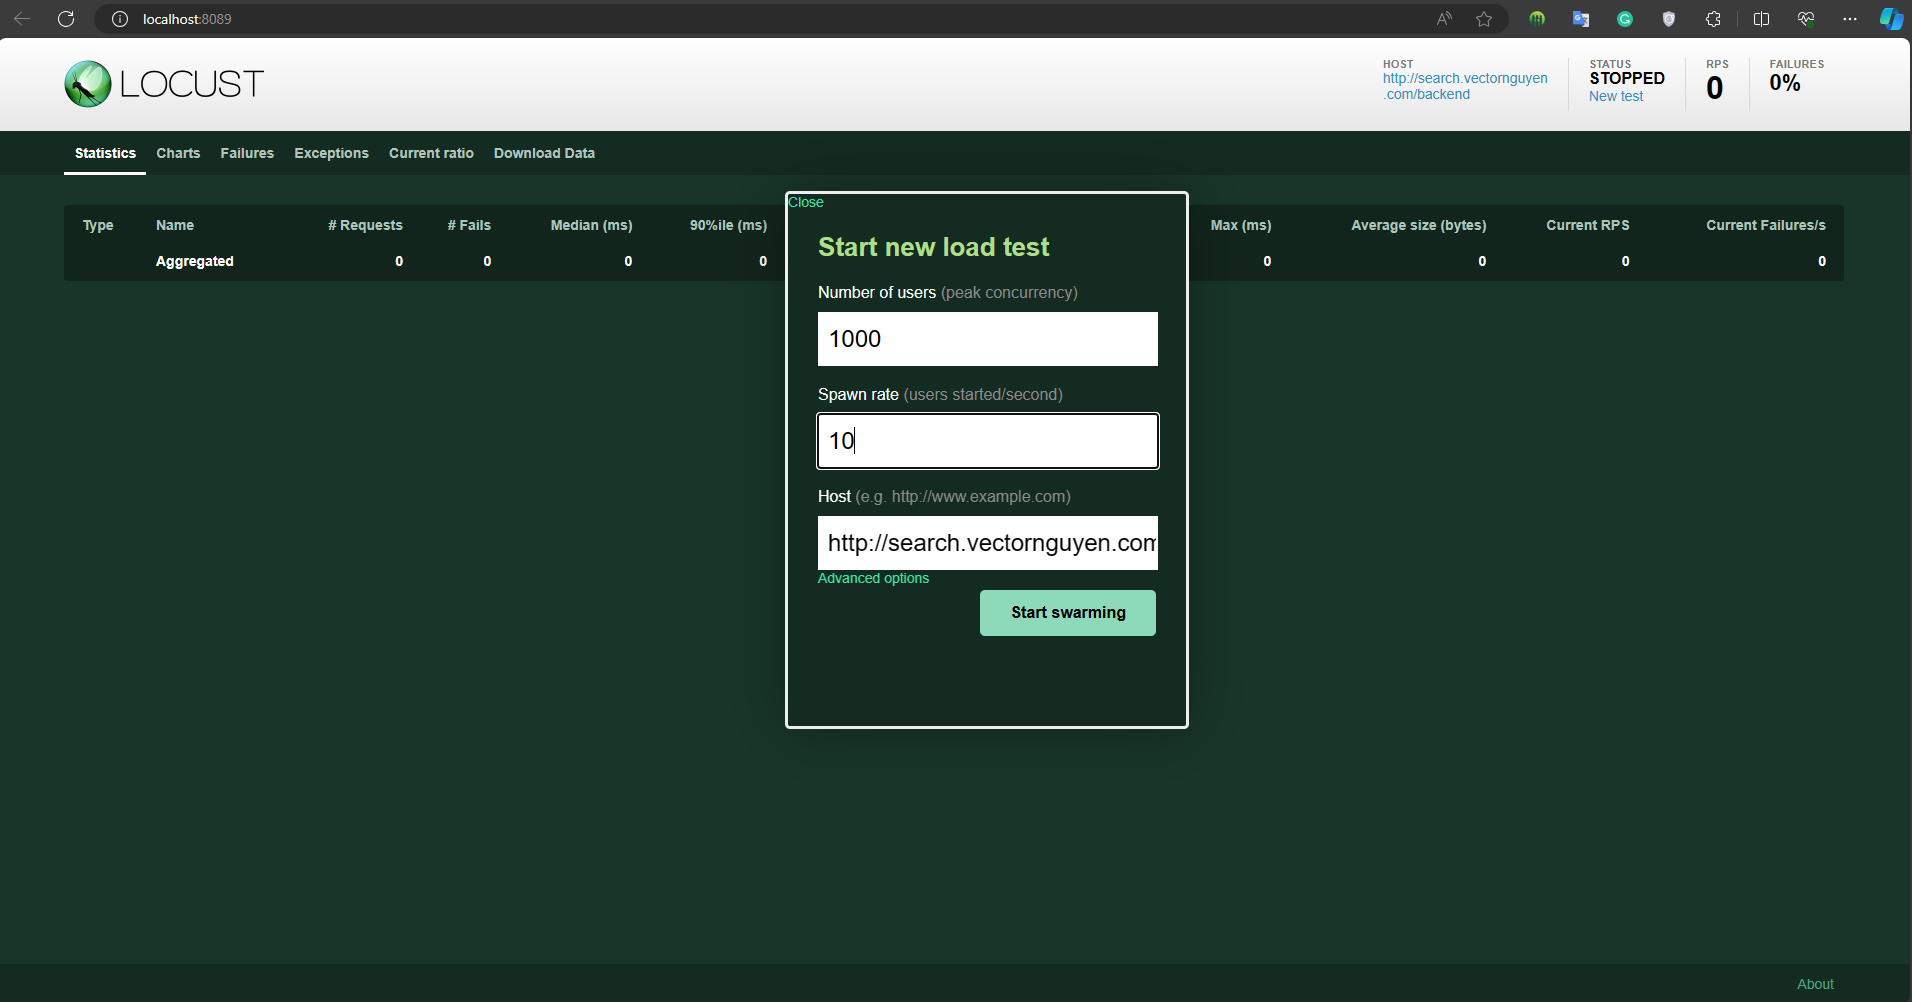Add page to favorites with the star icon
This screenshot has width=1912, height=1002.
(x=1484, y=19)
